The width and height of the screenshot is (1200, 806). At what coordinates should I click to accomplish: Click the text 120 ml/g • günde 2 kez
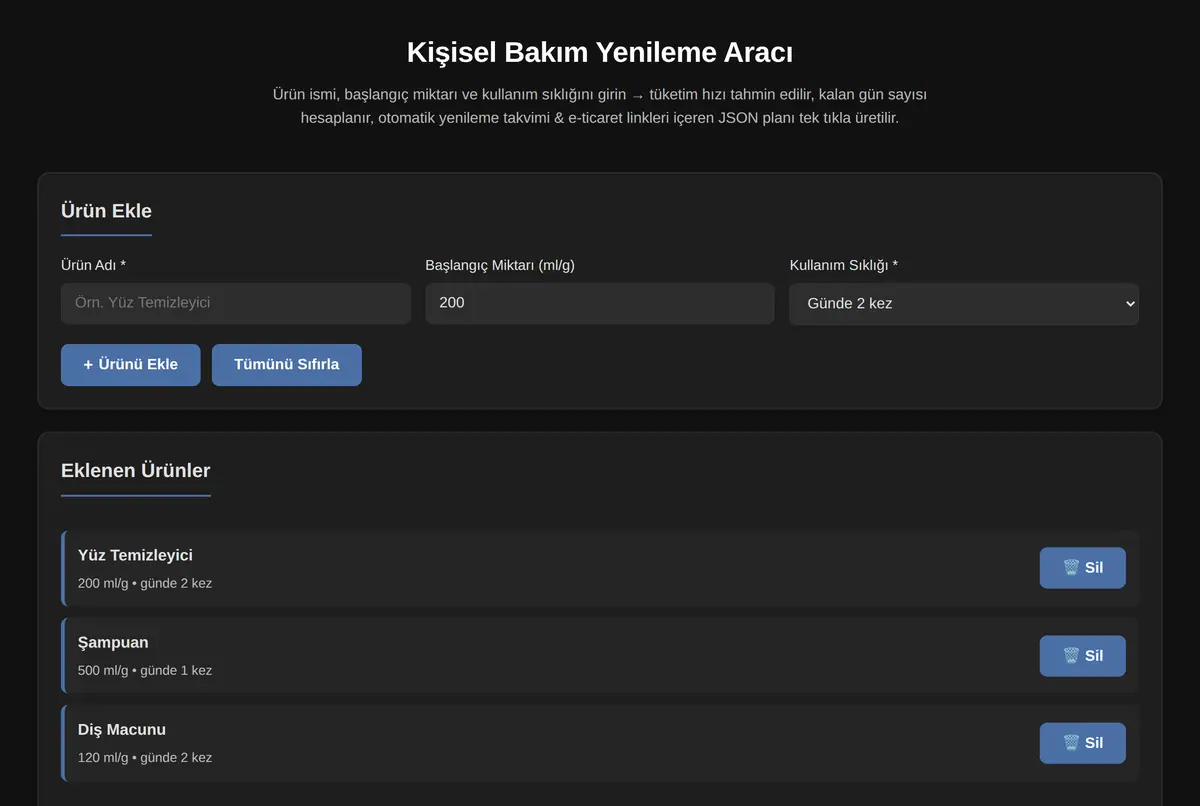(x=145, y=757)
